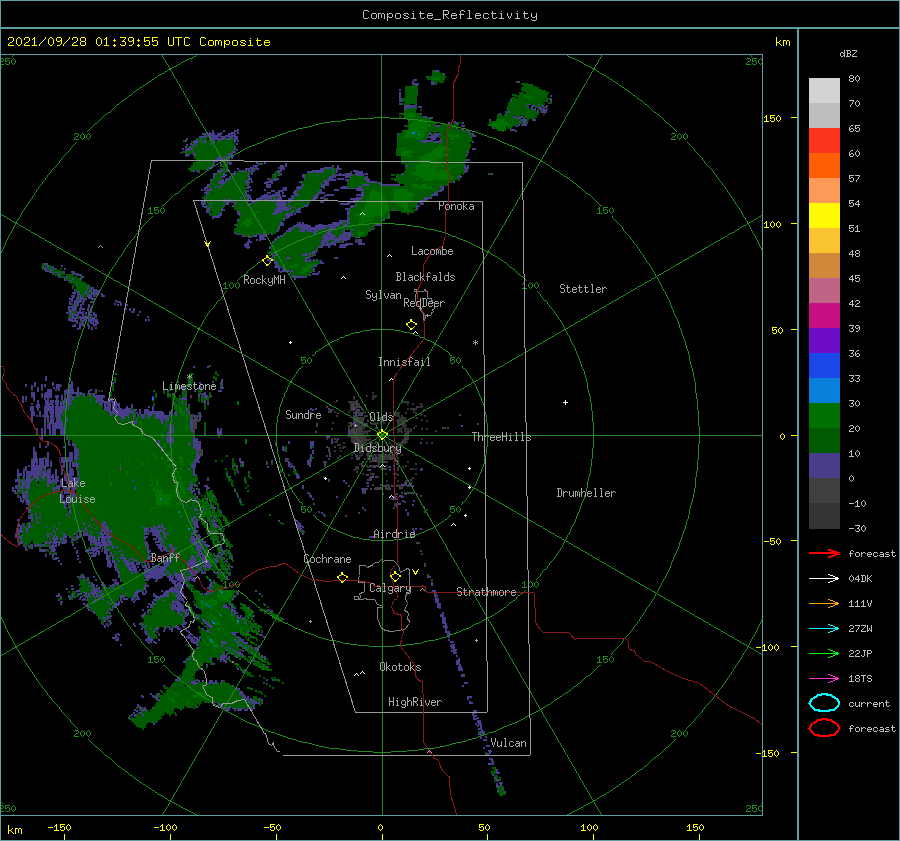Viewport: 900px width, 841px height.
Task: Click the yellow radar site marker at center
Action: tap(382, 435)
